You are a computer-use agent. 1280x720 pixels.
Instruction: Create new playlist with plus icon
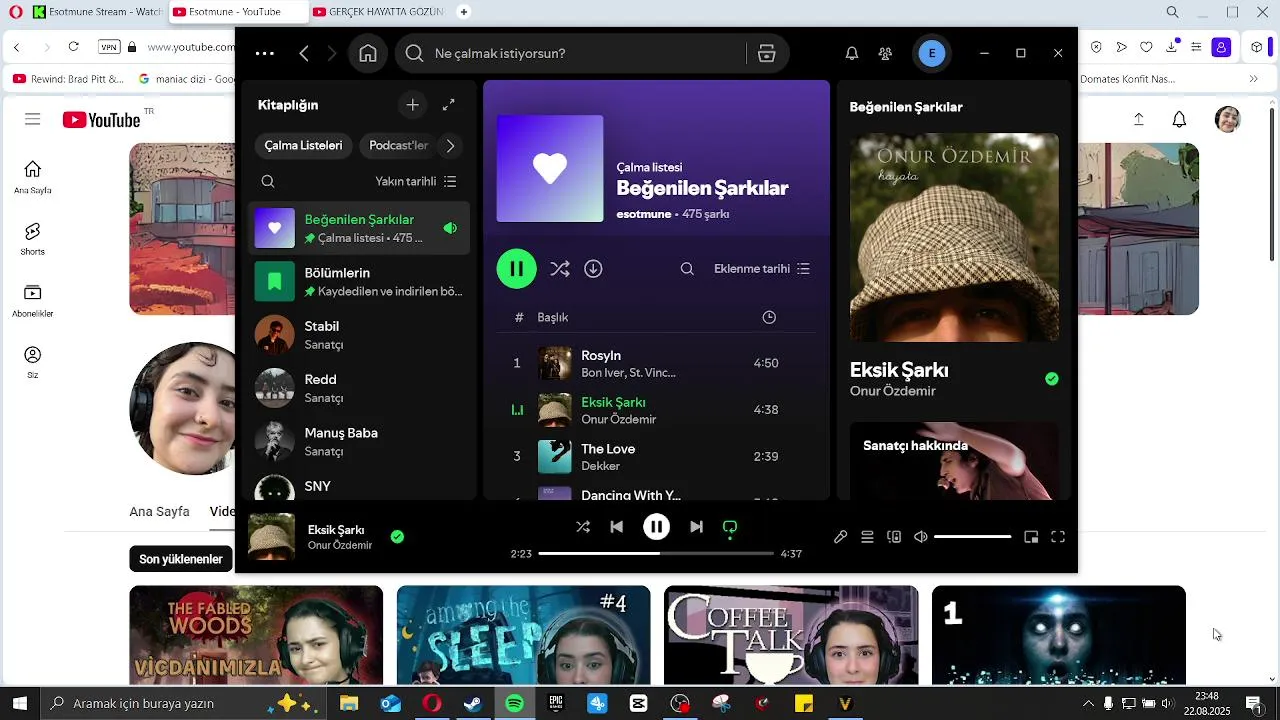(412, 105)
